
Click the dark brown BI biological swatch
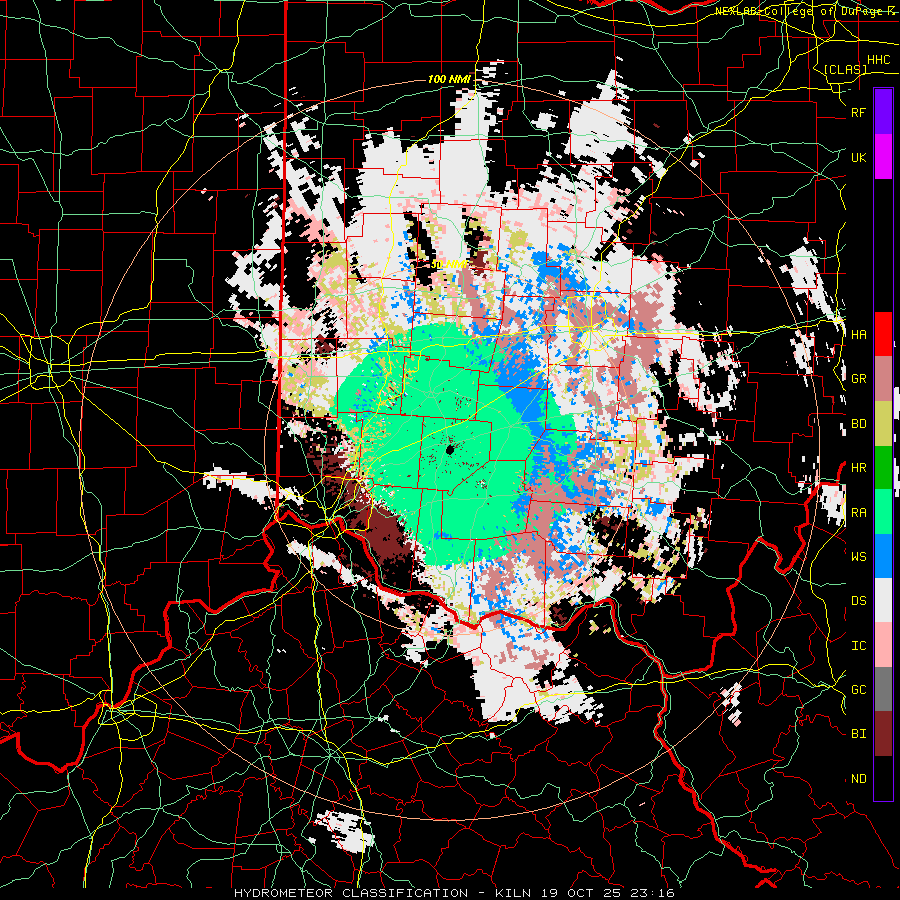(x=883, y=734)
